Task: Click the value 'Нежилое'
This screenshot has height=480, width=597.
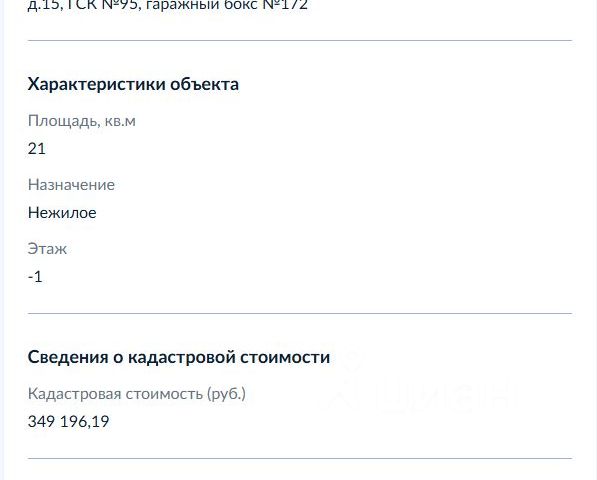Action: point(62,212)
